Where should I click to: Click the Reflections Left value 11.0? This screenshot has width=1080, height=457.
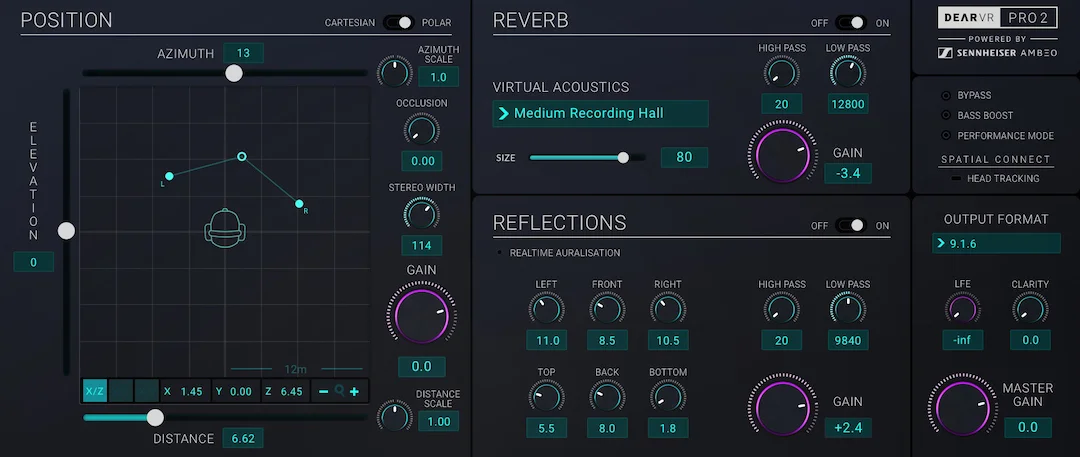point(546,340)
